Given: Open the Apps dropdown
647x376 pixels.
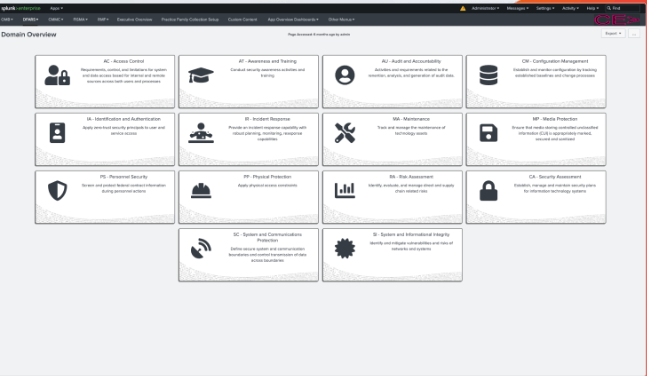Looking at the screenshot, I should [x=57, y=8].
